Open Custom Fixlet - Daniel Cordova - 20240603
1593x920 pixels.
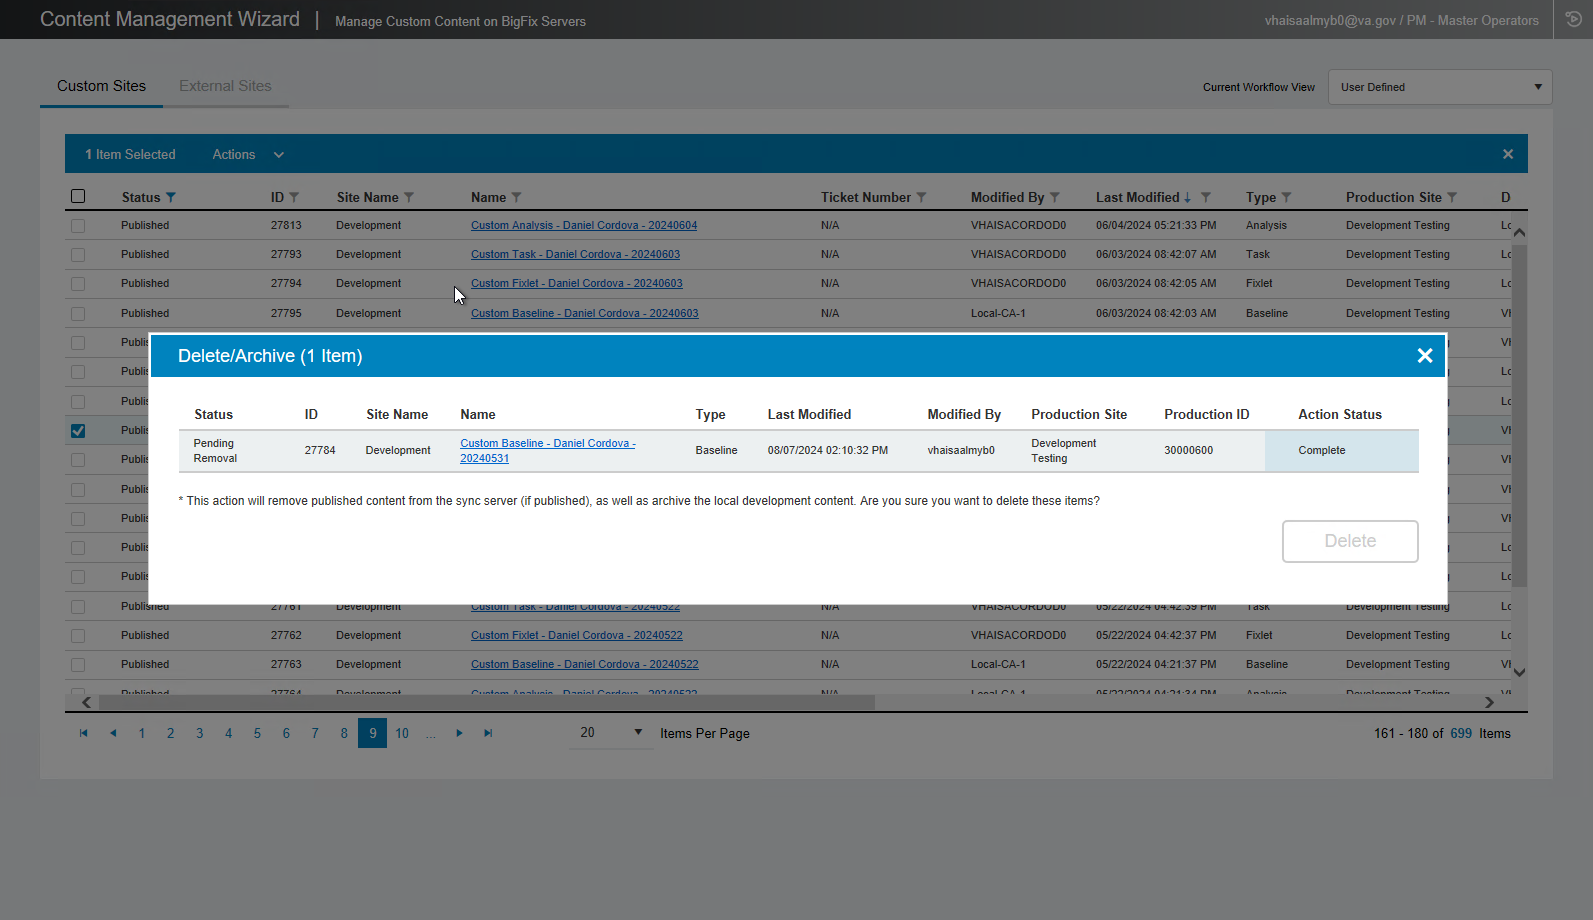[577, 283]
